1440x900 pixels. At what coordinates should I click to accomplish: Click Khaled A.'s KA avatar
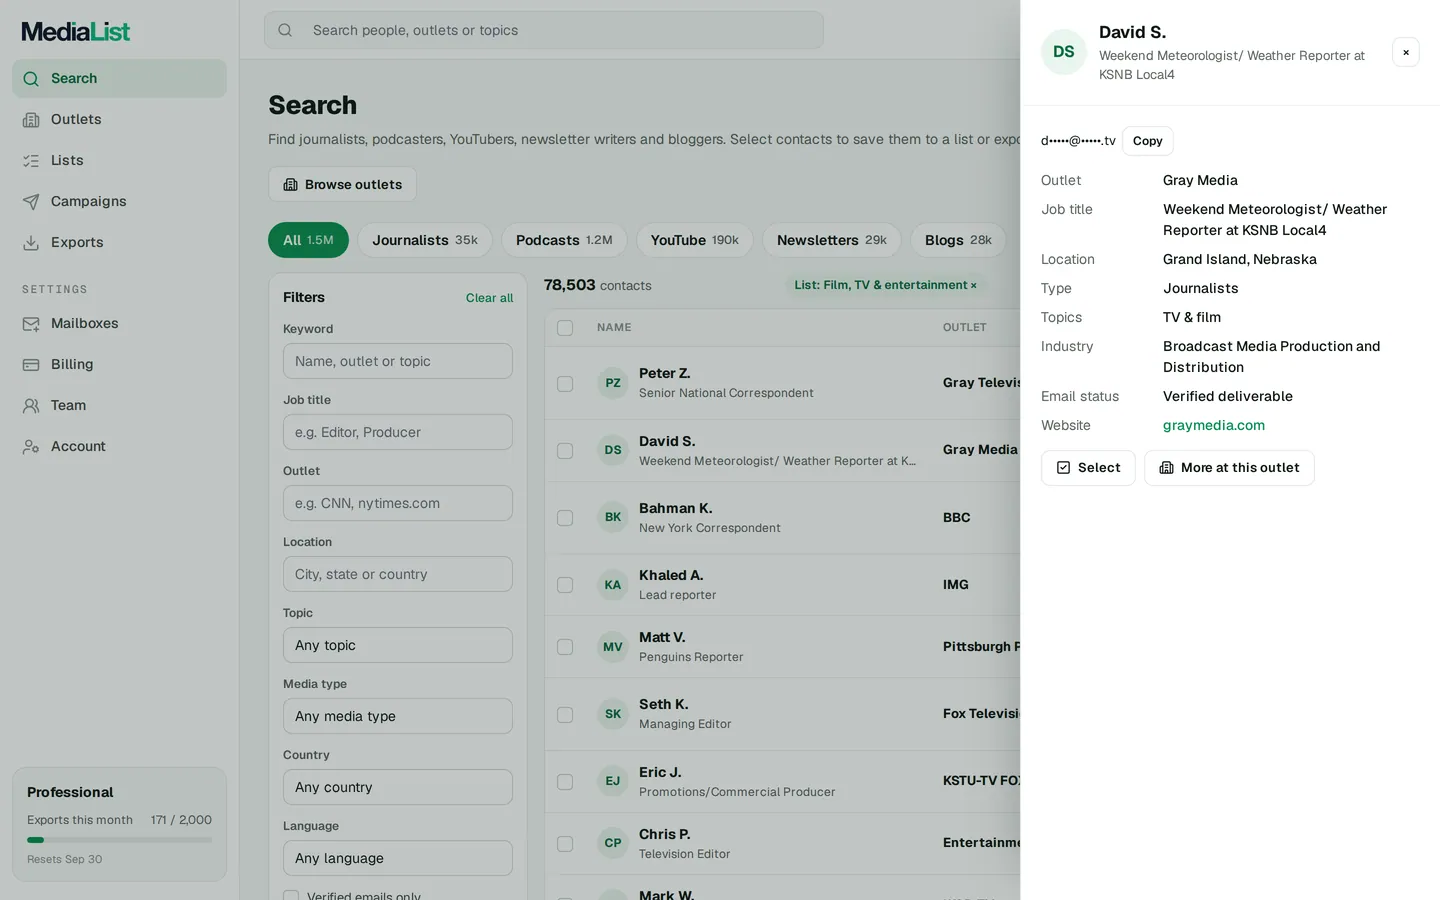tap(613, 585)
